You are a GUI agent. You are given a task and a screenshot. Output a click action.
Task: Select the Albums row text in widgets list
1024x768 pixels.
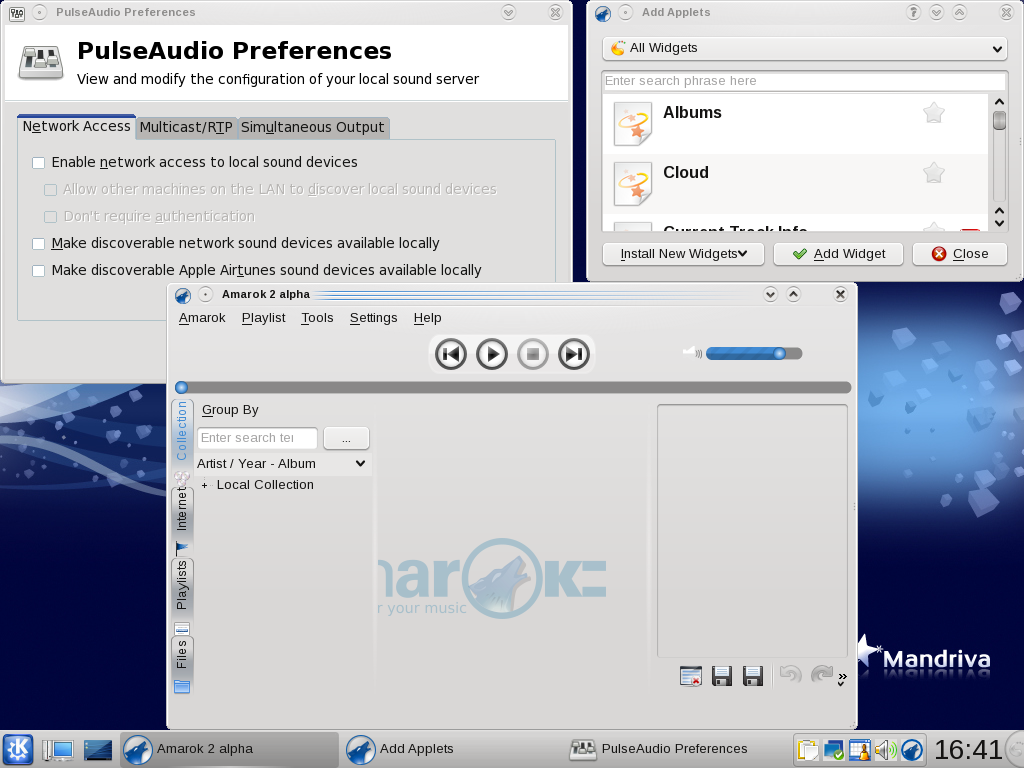(692, 113)
